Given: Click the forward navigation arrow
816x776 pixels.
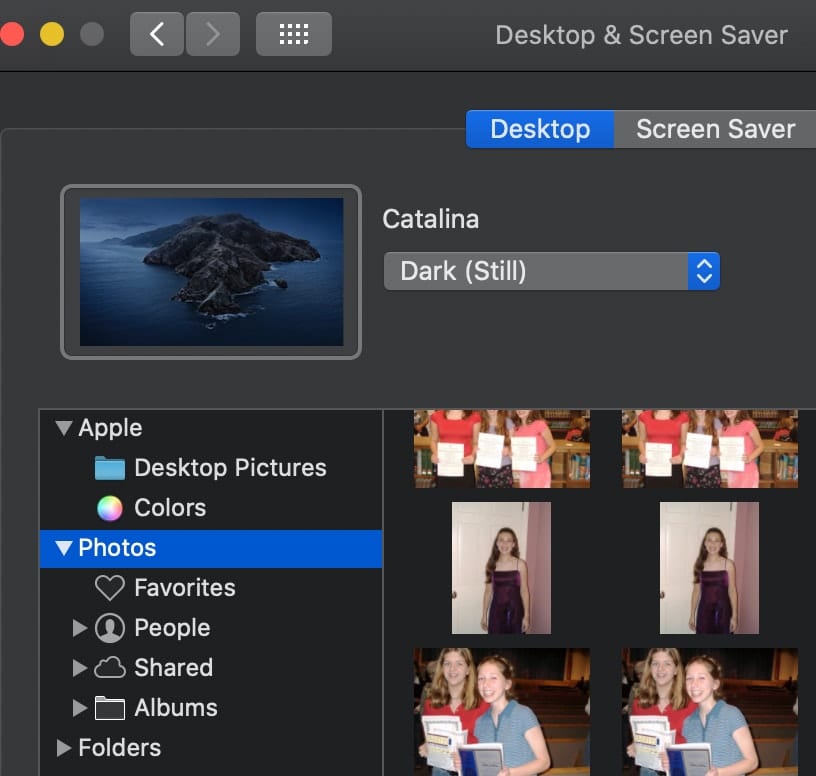Looking at the screenshot, I should [211, 35].
